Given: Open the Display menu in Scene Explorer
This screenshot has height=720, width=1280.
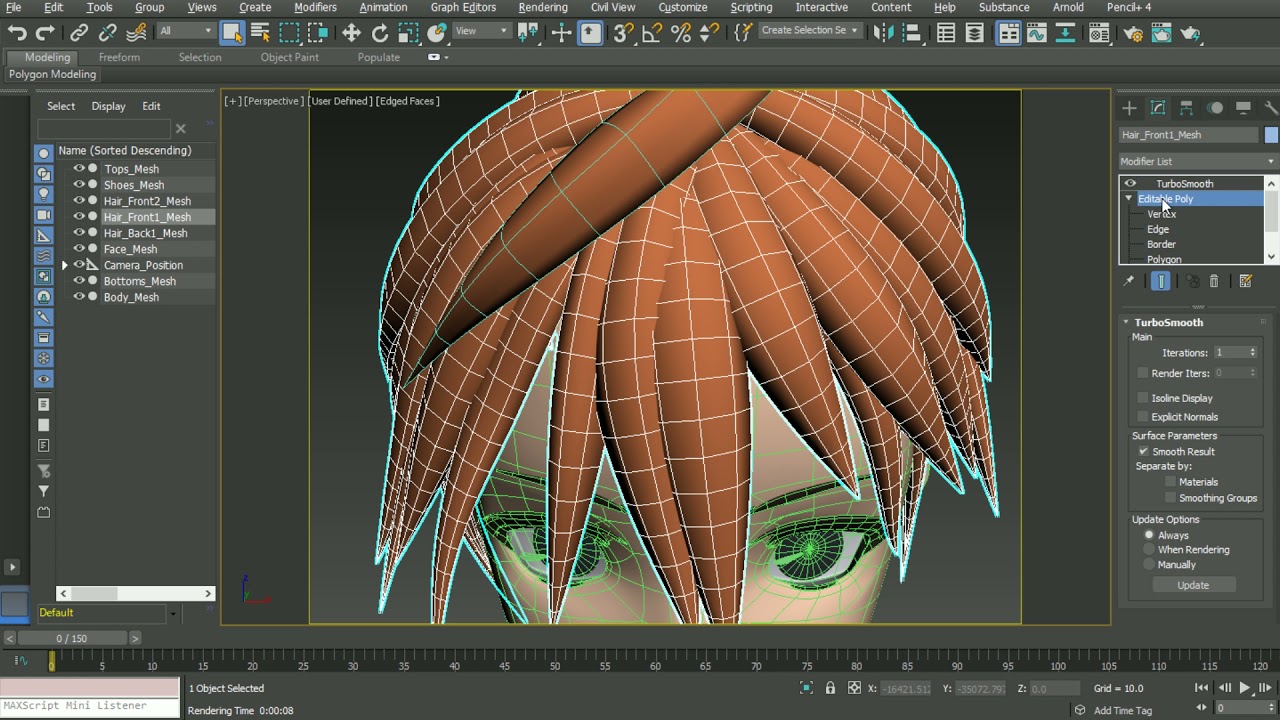Looking at the screenshot, I should click(108, 106).
